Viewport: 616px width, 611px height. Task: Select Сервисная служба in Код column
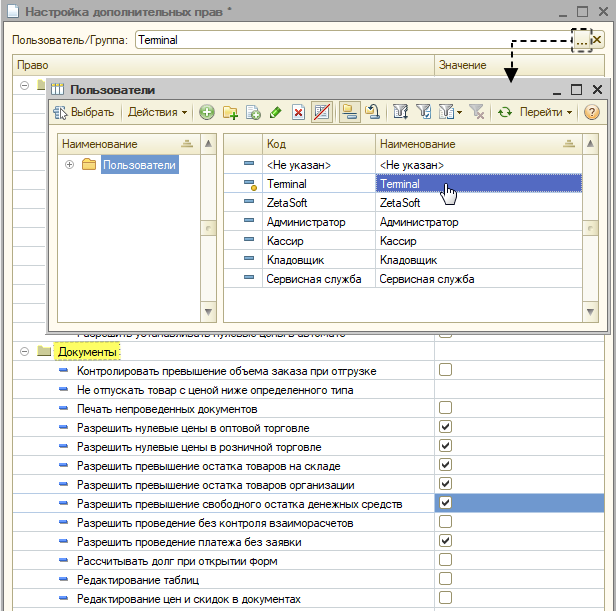[319, 279]
